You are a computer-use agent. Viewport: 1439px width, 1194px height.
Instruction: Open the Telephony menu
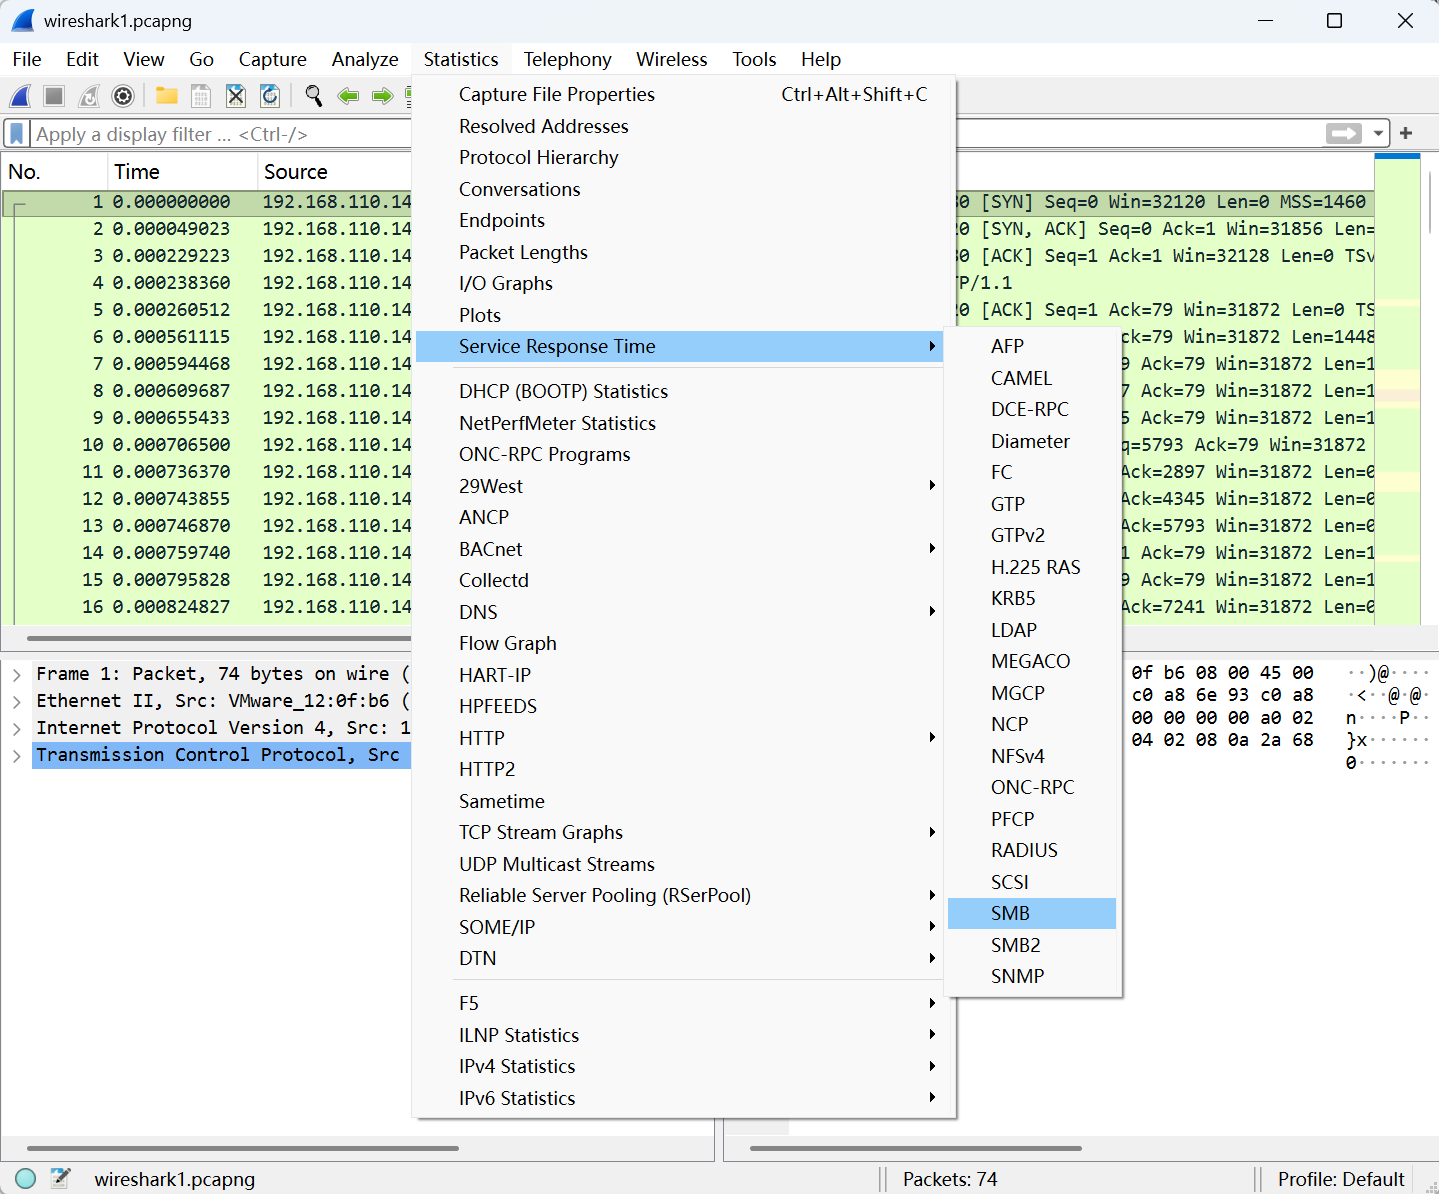point(567,60)
